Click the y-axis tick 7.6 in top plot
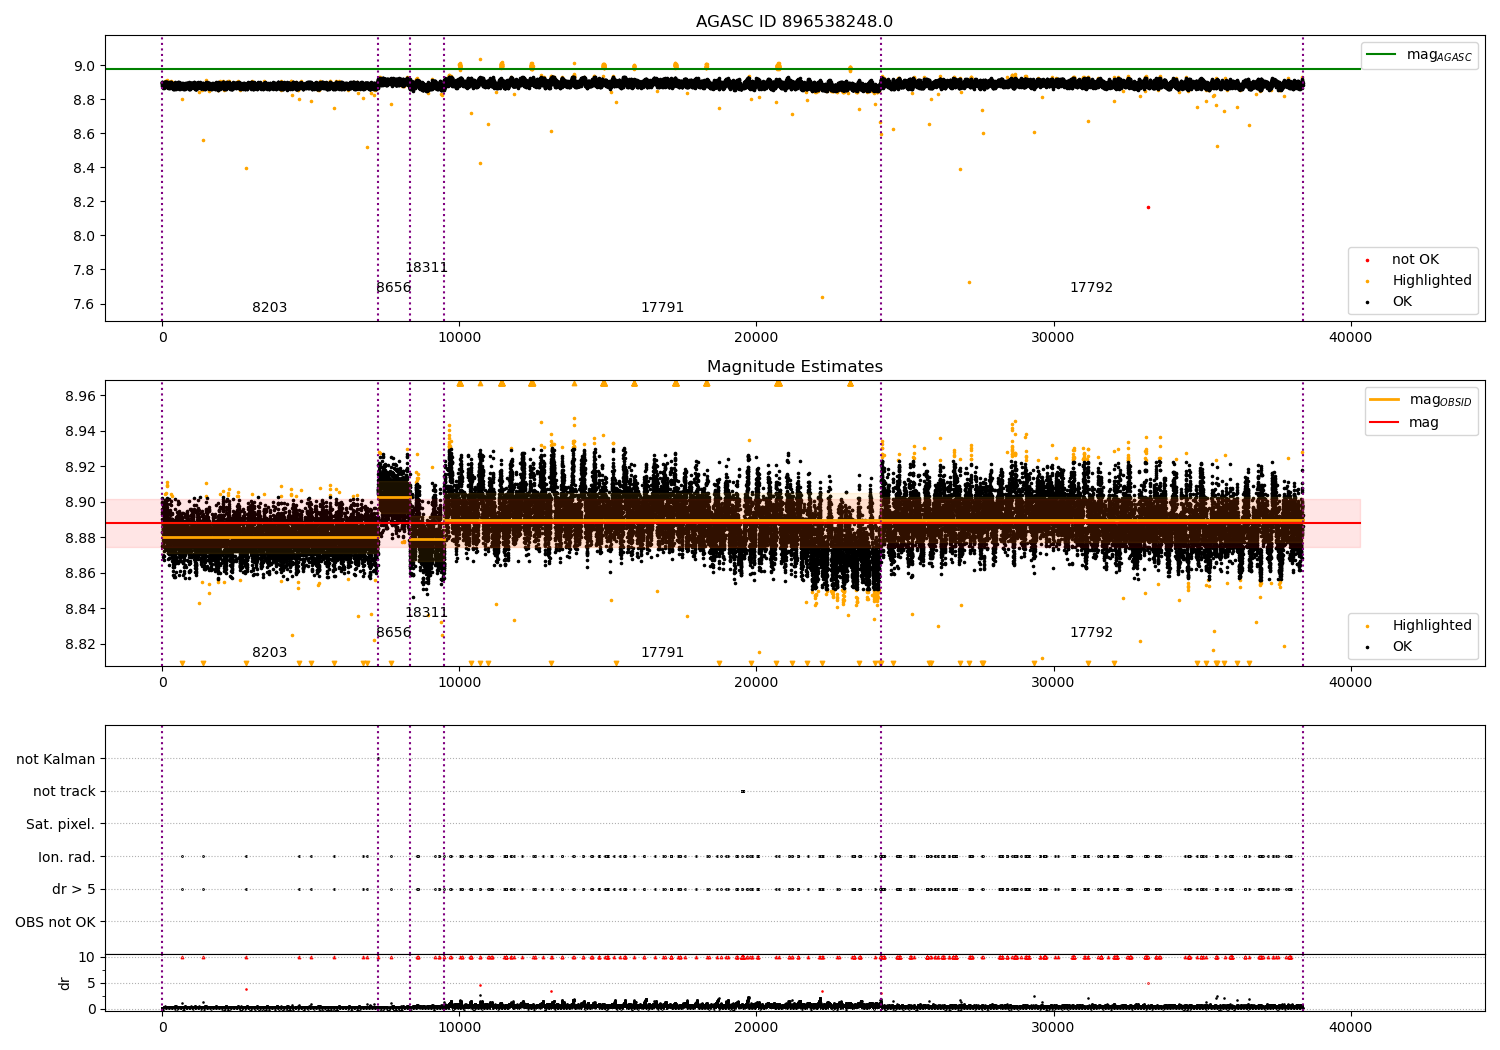Image resolution: width=1500 pixels, height=1050 pixels. (x=85, y=304)
